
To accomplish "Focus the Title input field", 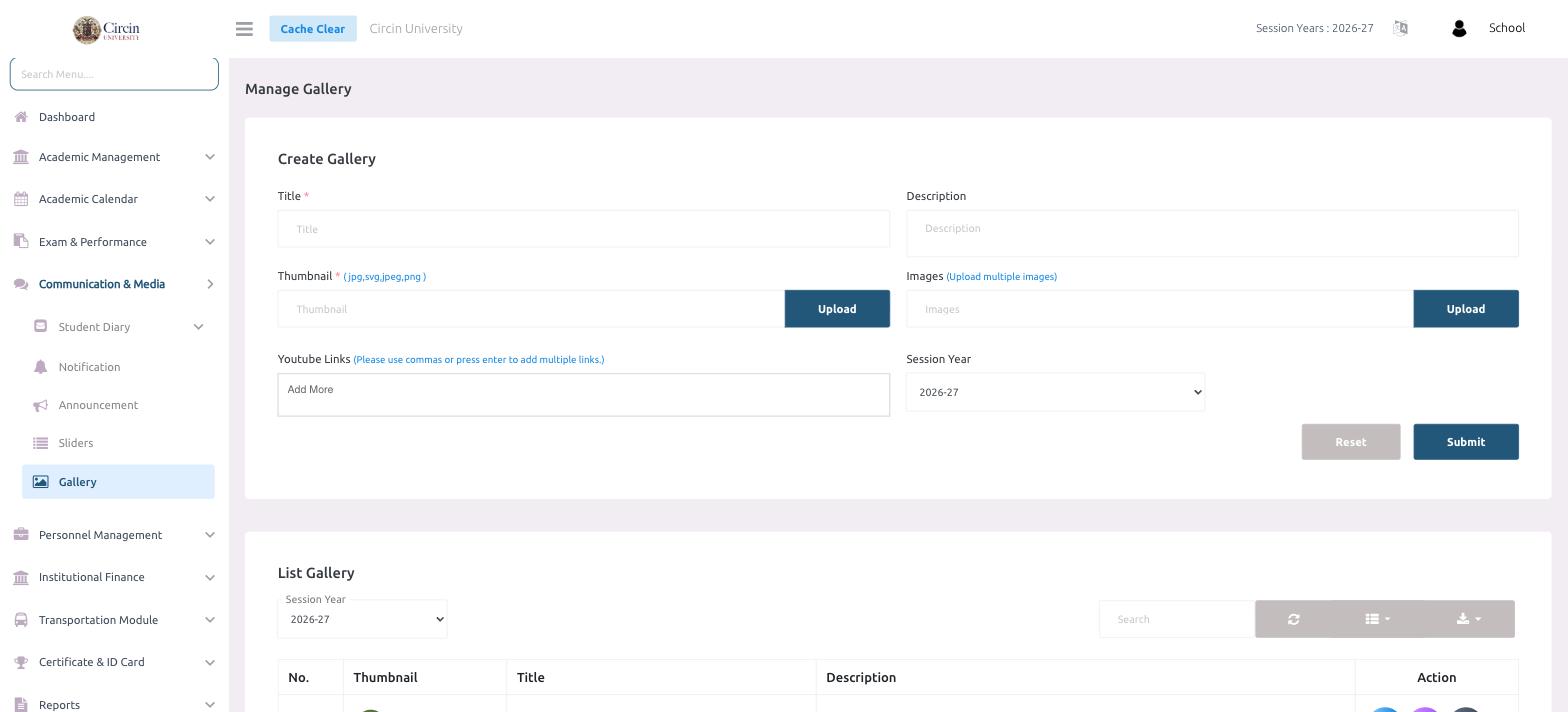I will (584, 229).
